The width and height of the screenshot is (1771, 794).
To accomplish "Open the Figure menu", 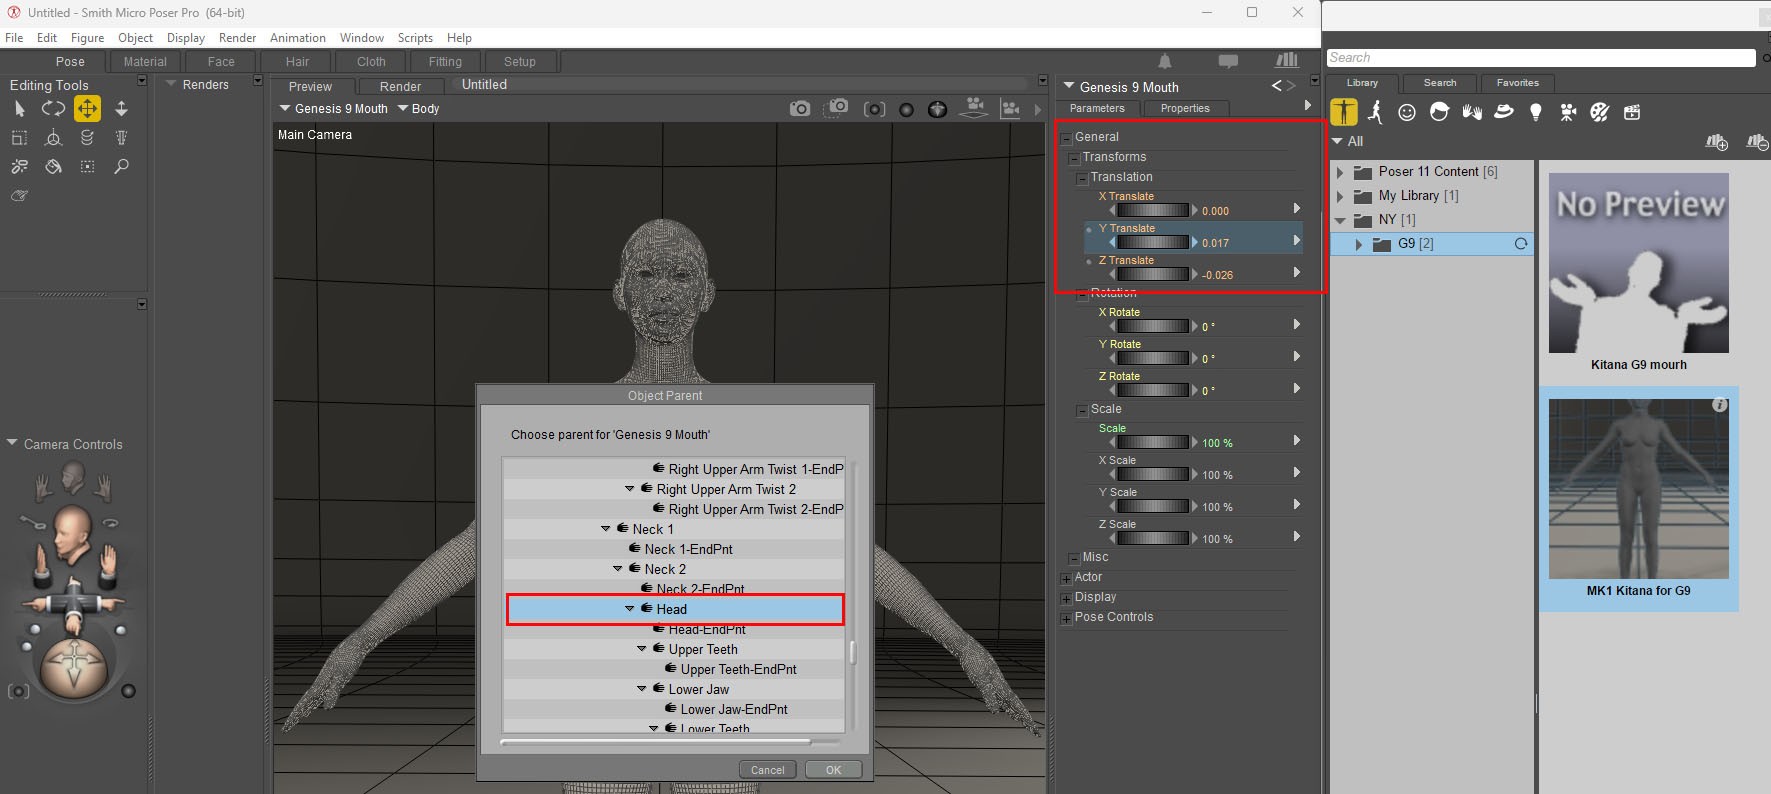I will 87,38.
